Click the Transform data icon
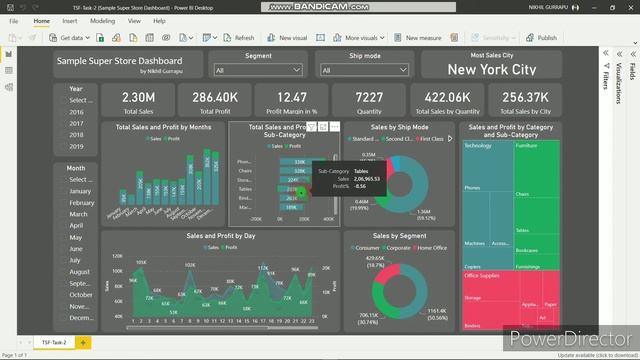This screenshot has height=360, width=640. pyautogui.click(x=207, y=38)
